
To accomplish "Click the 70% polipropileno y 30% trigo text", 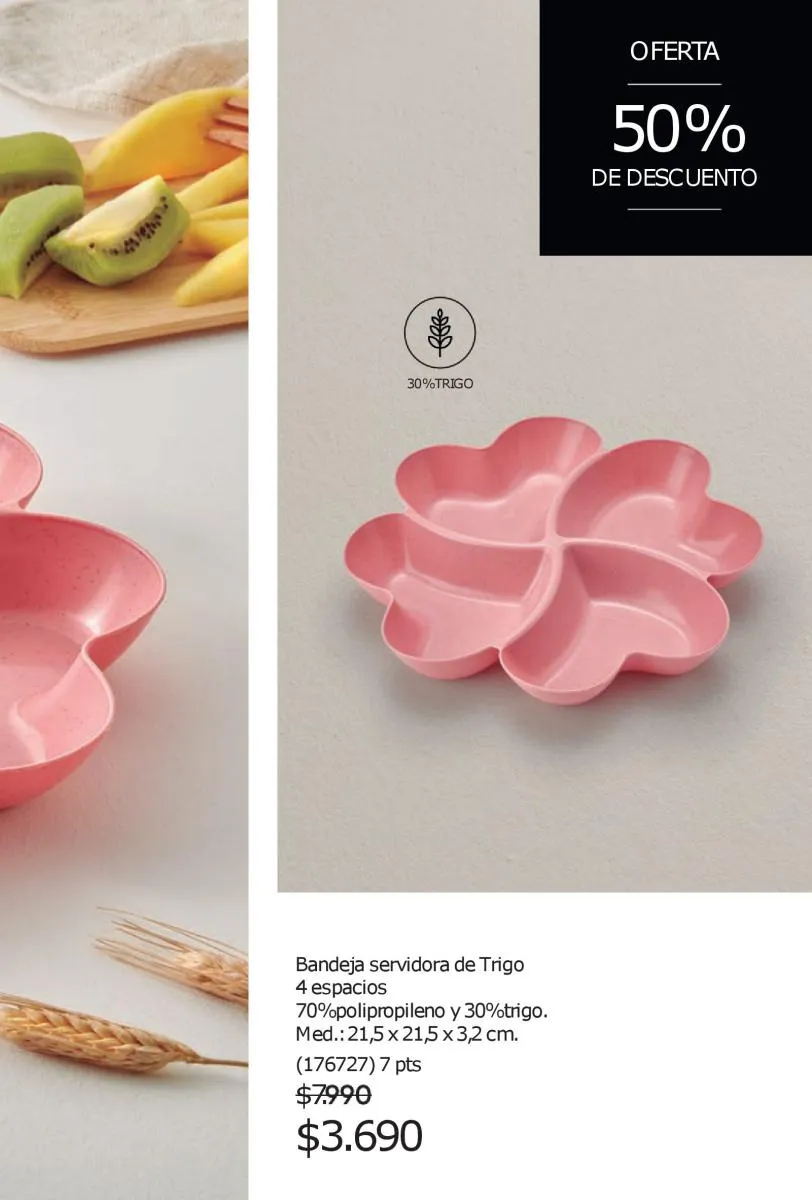I will pyautogui.click(x=421, y=1011).
